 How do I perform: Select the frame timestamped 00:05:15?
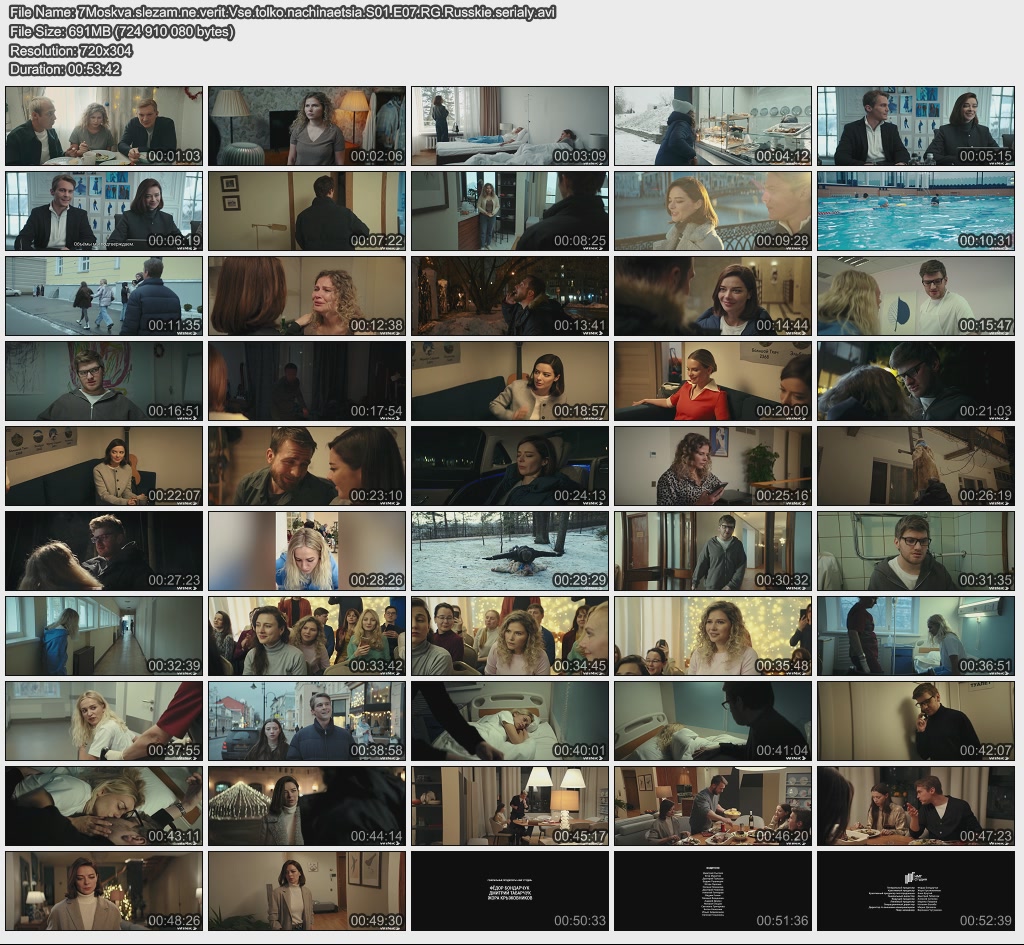916,126
